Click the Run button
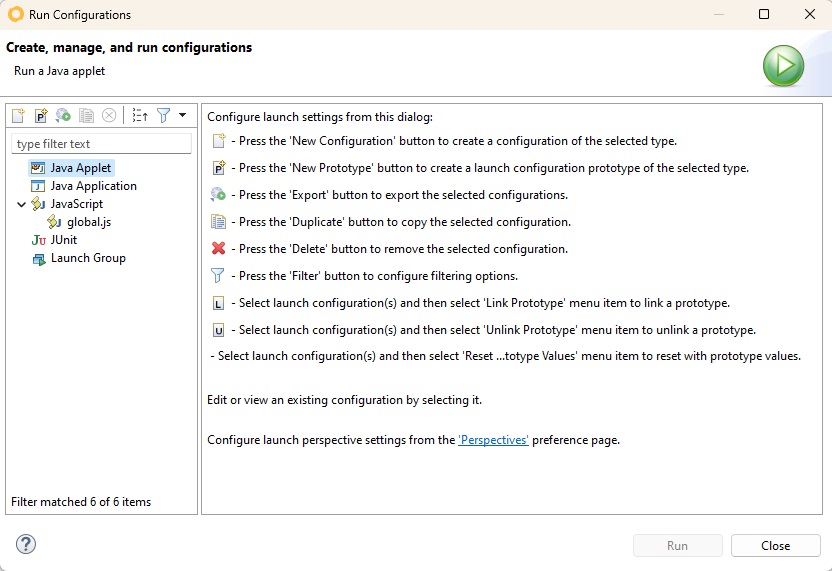This screenshot has height=571, width=832. 677,546
